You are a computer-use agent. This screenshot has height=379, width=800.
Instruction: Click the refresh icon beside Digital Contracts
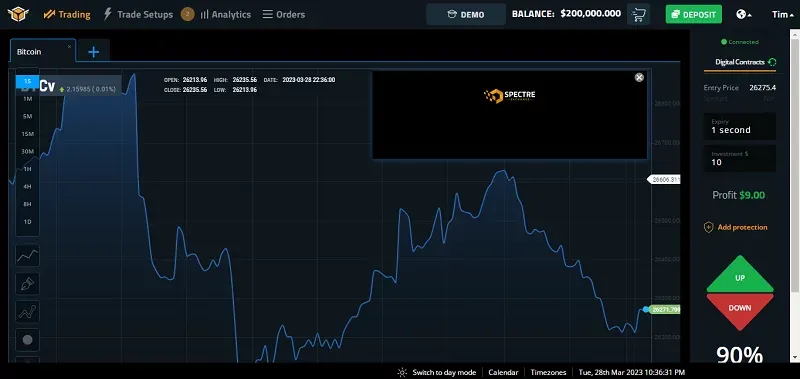[772, 62]
